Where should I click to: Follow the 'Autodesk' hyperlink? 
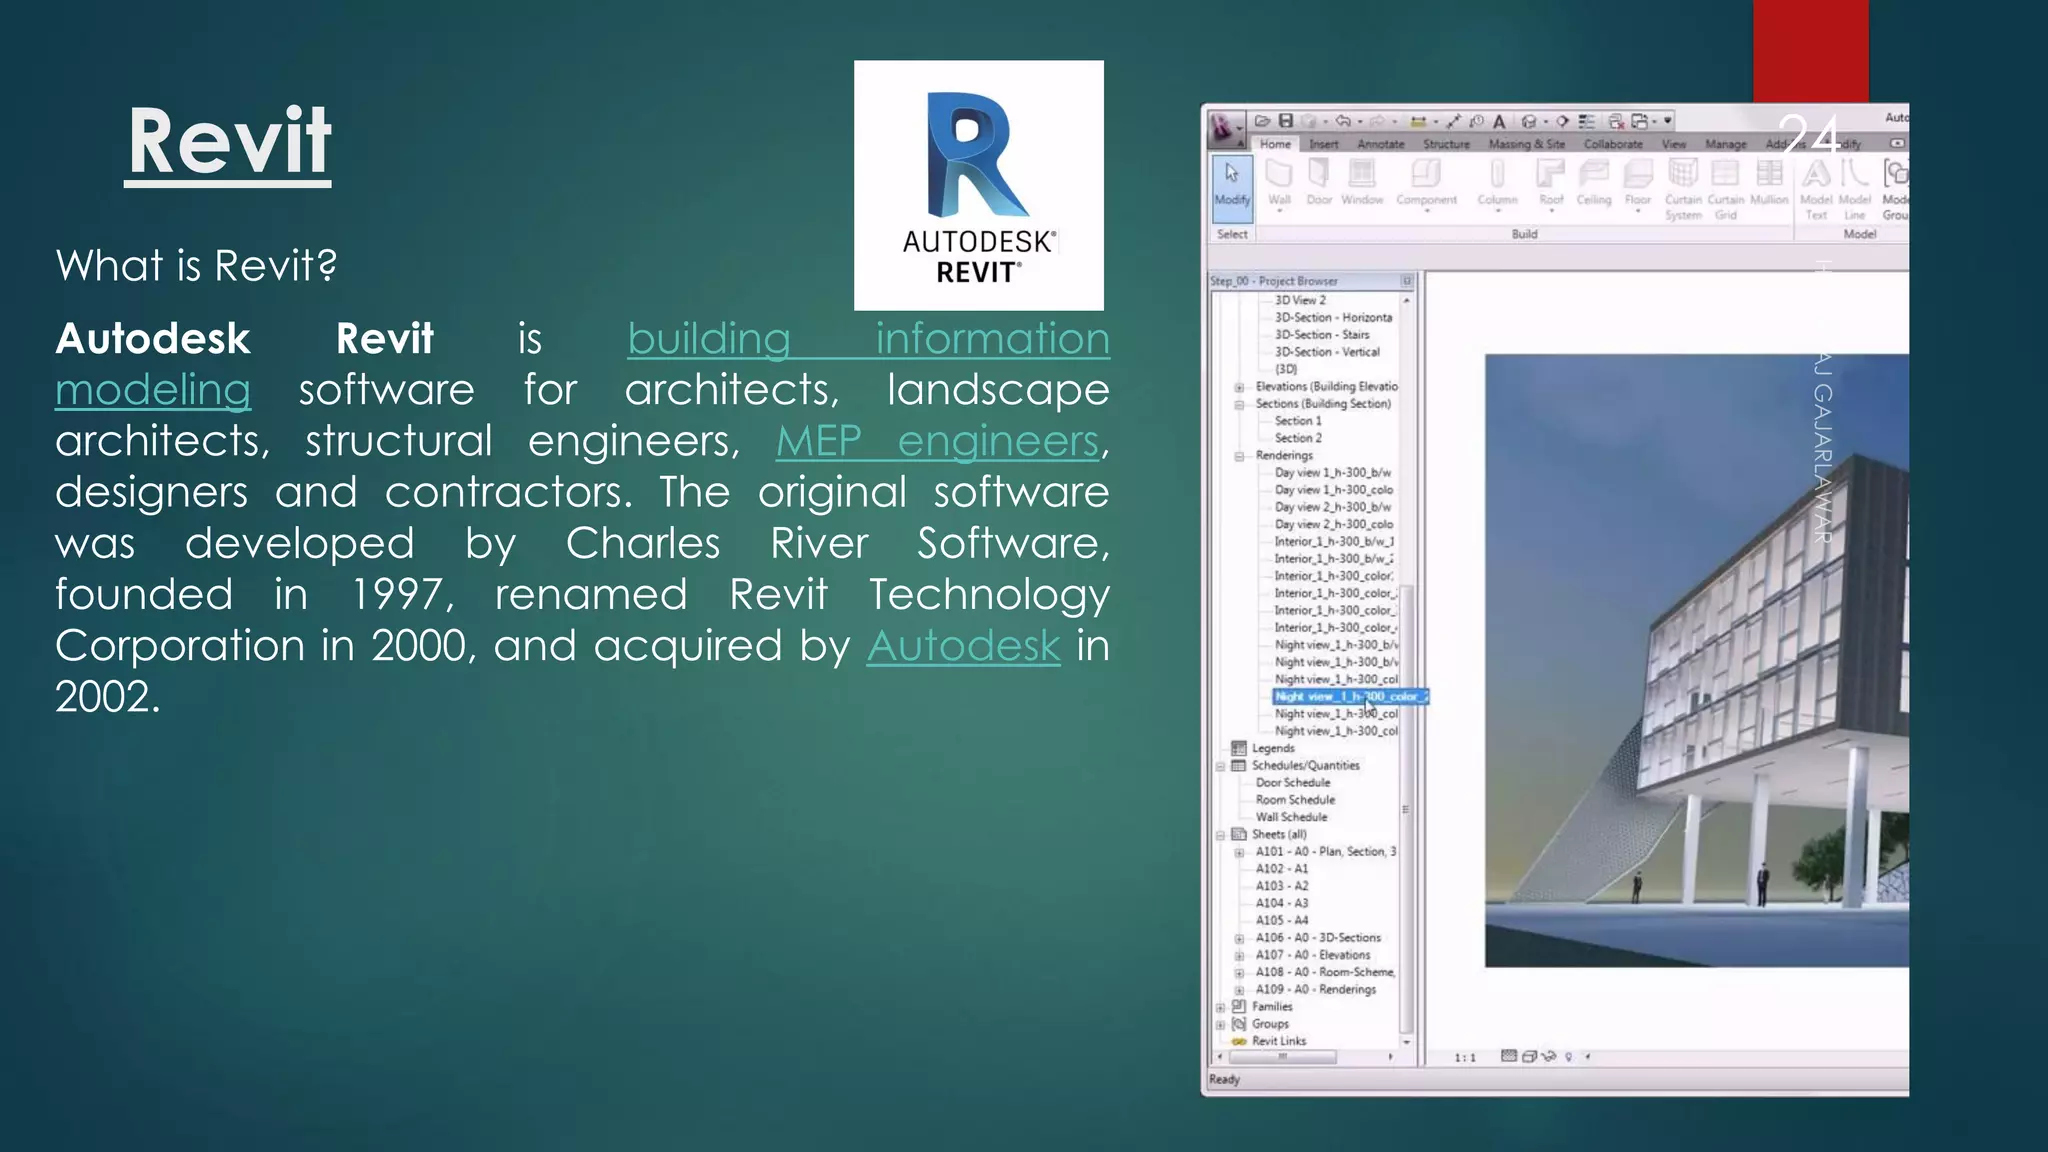(x=963, y=646)
